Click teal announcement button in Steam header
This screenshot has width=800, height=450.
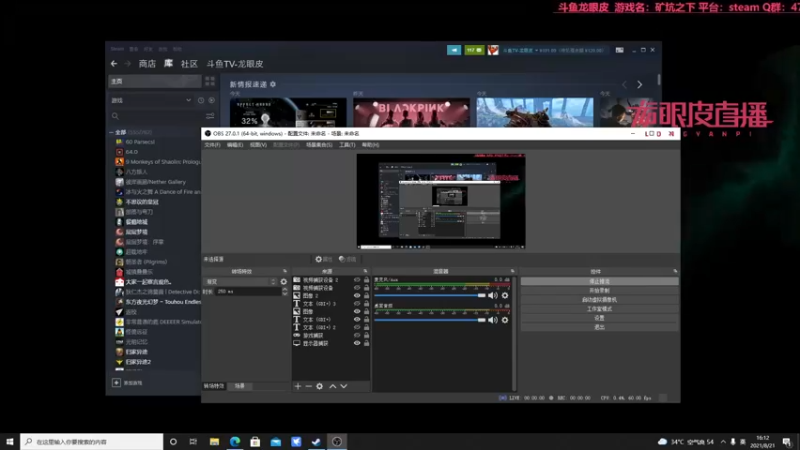pyautogui.click(x=454, y=50)
